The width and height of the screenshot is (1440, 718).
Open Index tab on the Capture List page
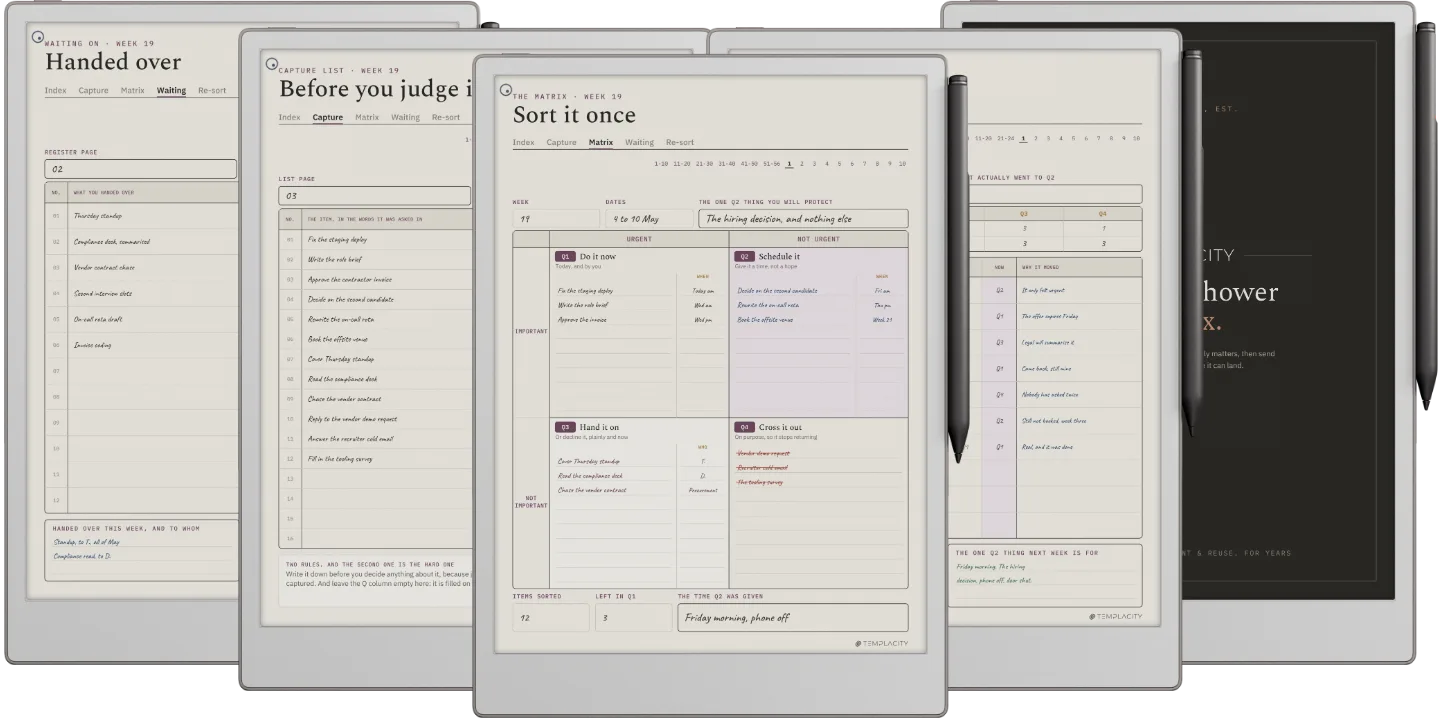(x=289, y=118)
